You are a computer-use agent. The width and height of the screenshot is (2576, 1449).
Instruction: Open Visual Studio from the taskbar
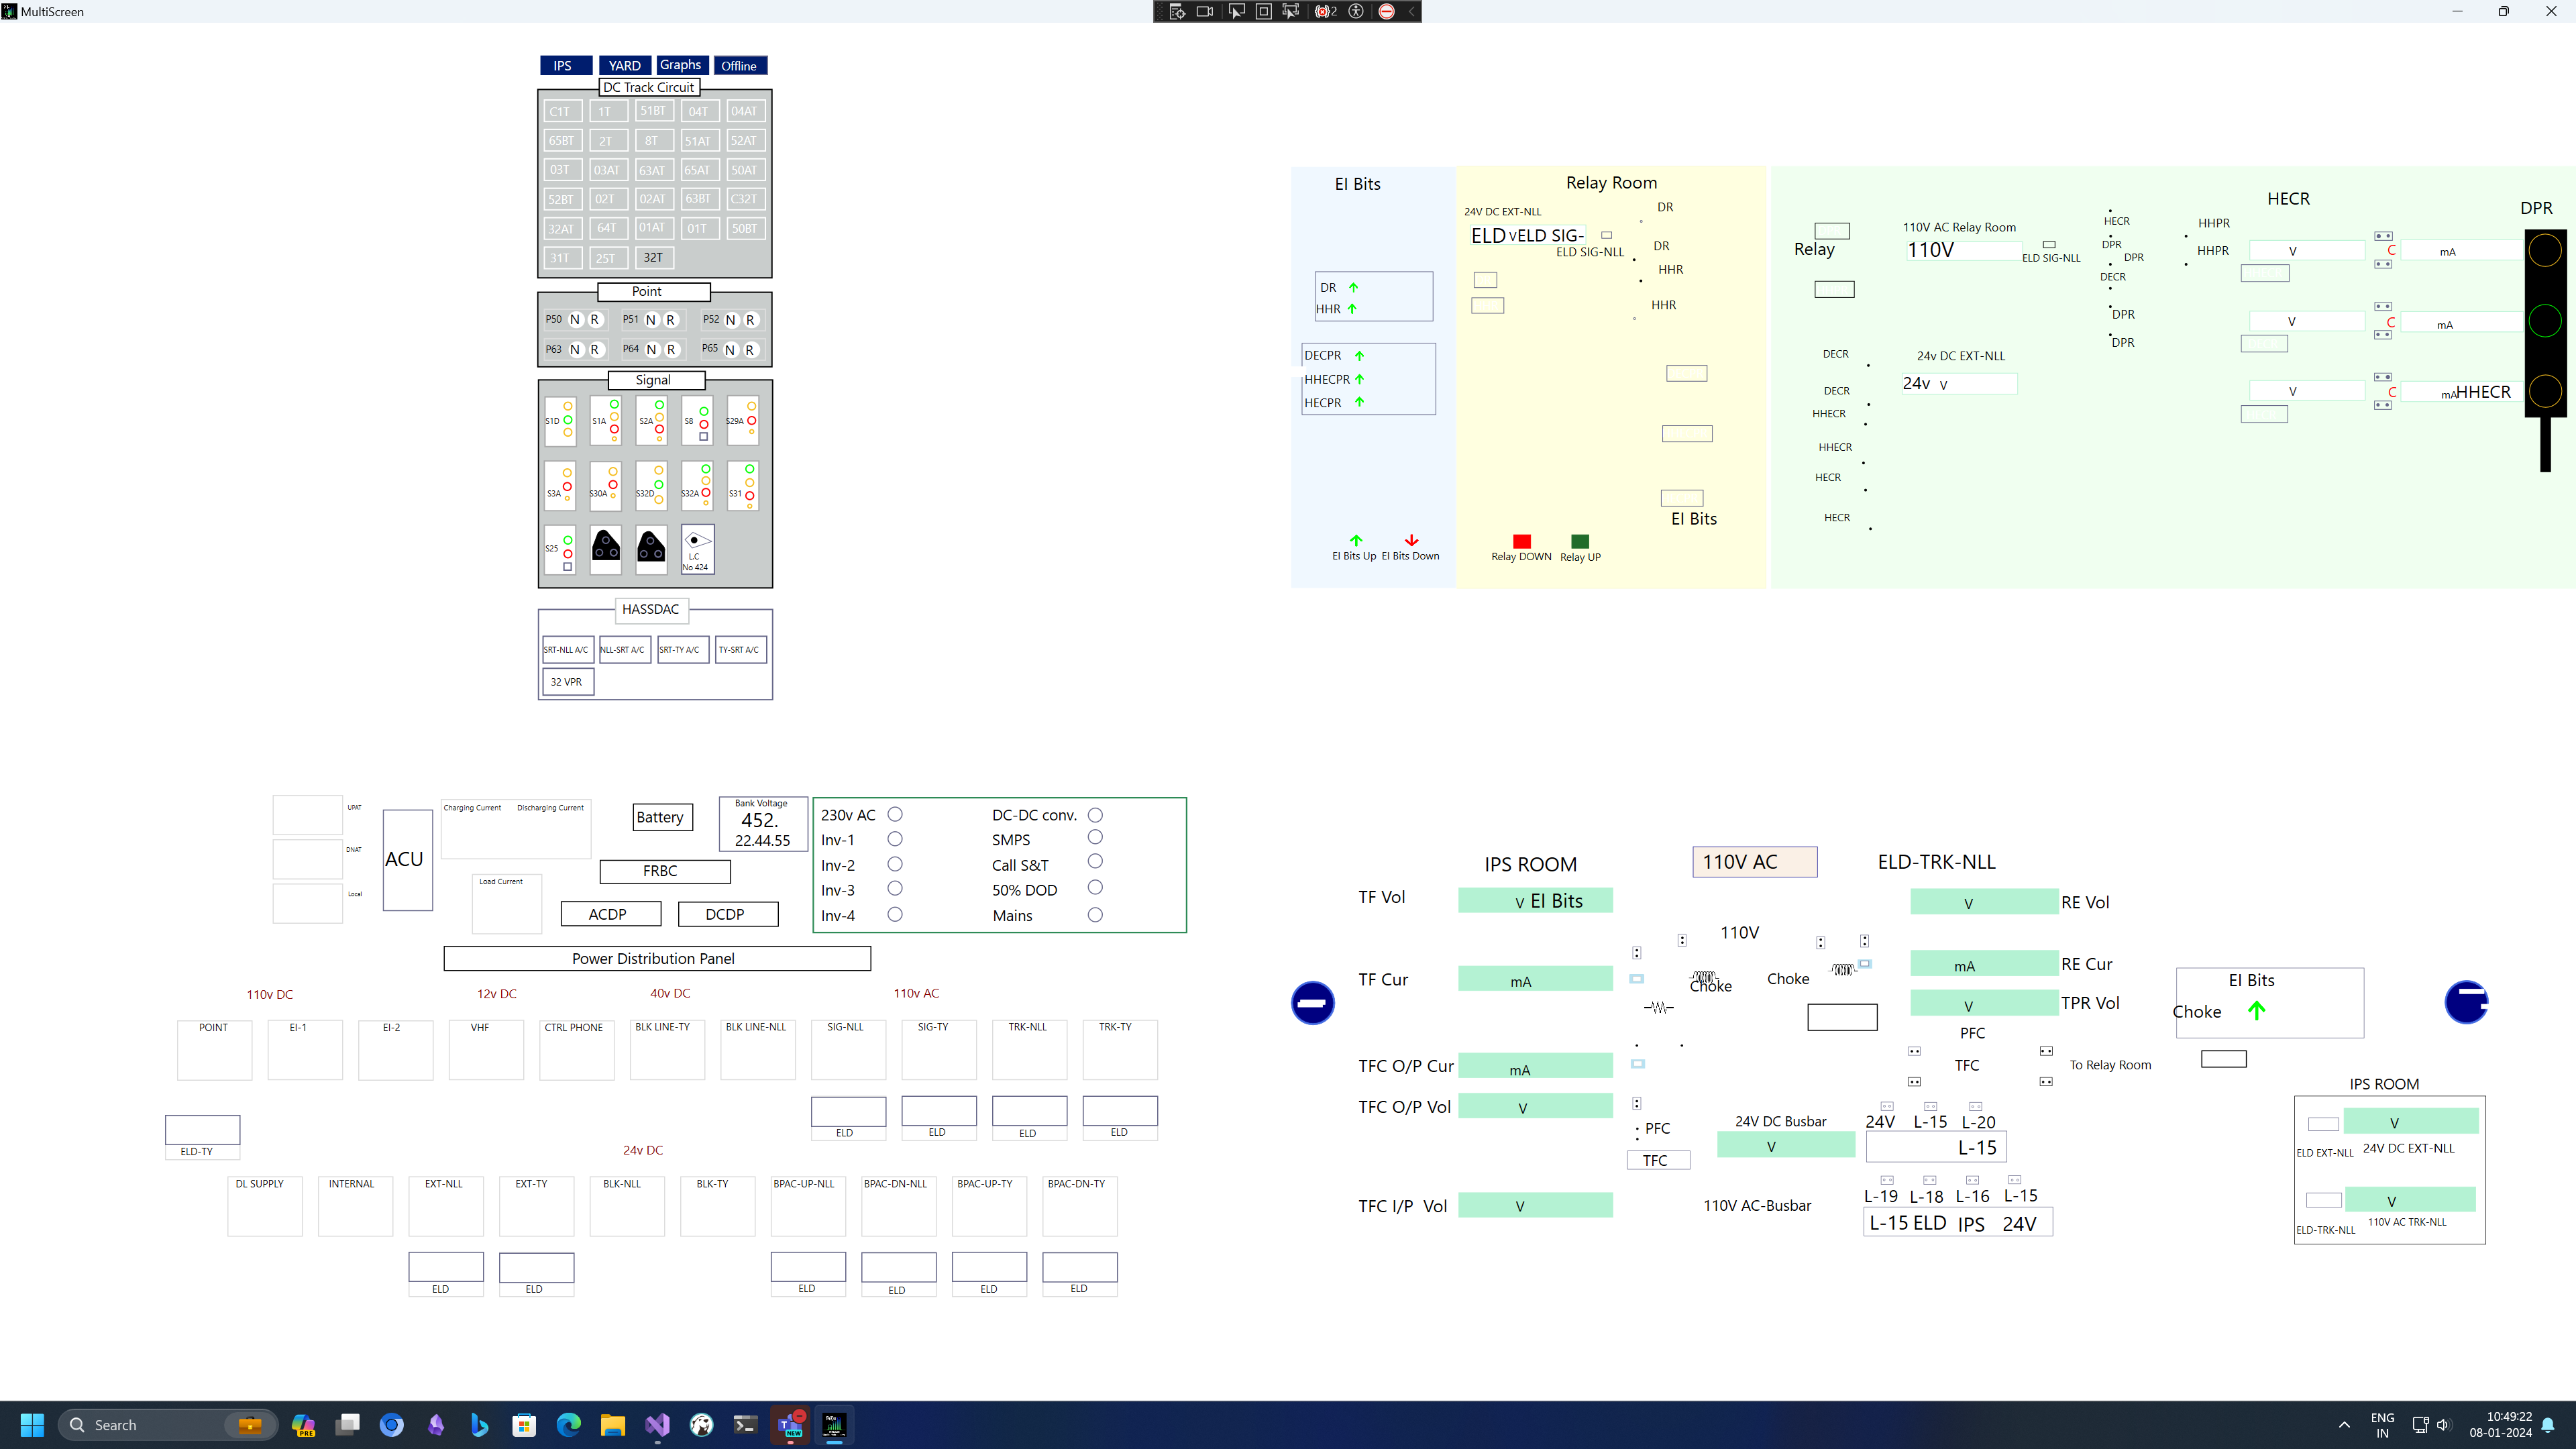[x=657, y=1425]
